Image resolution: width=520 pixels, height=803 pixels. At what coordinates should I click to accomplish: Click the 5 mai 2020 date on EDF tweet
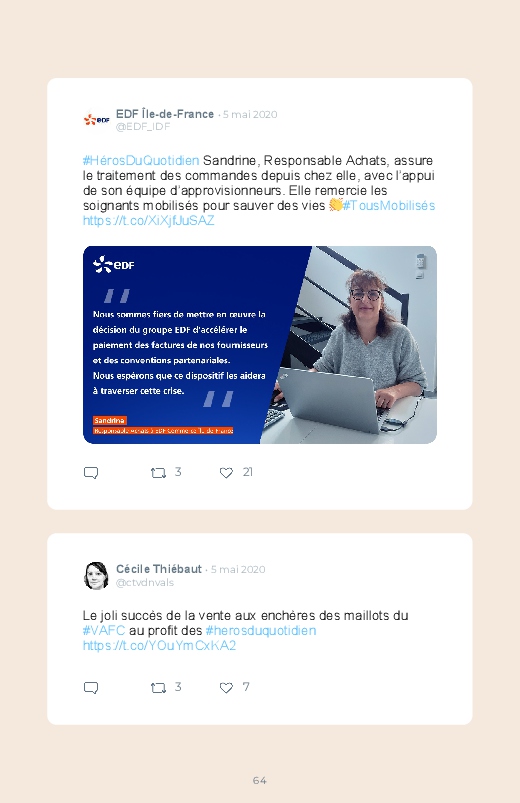coord(250,114)
